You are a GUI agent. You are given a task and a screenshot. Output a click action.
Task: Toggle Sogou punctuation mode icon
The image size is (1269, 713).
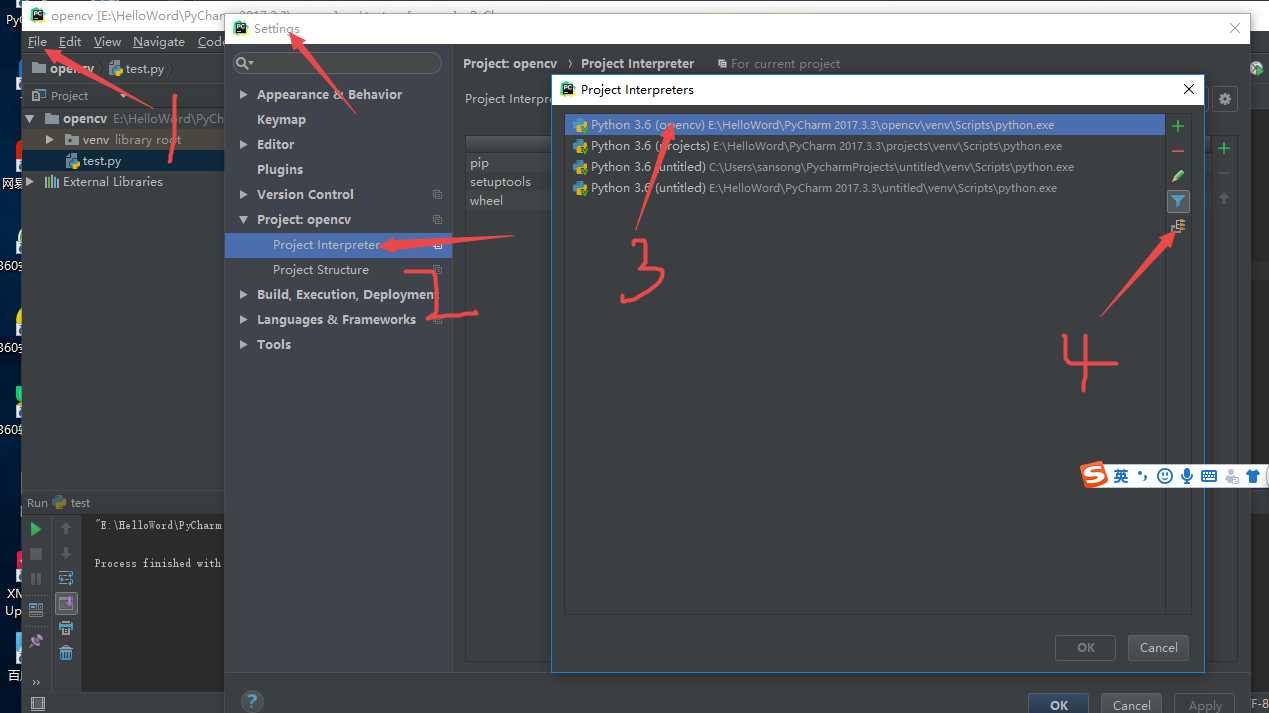1142,476
